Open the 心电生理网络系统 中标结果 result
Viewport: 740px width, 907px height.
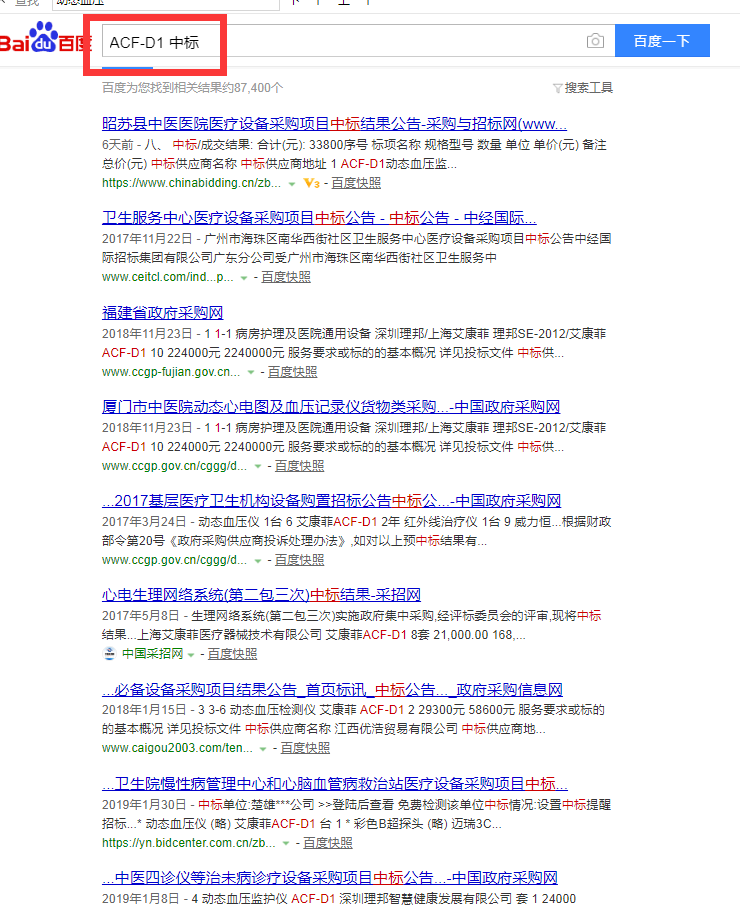261,595
